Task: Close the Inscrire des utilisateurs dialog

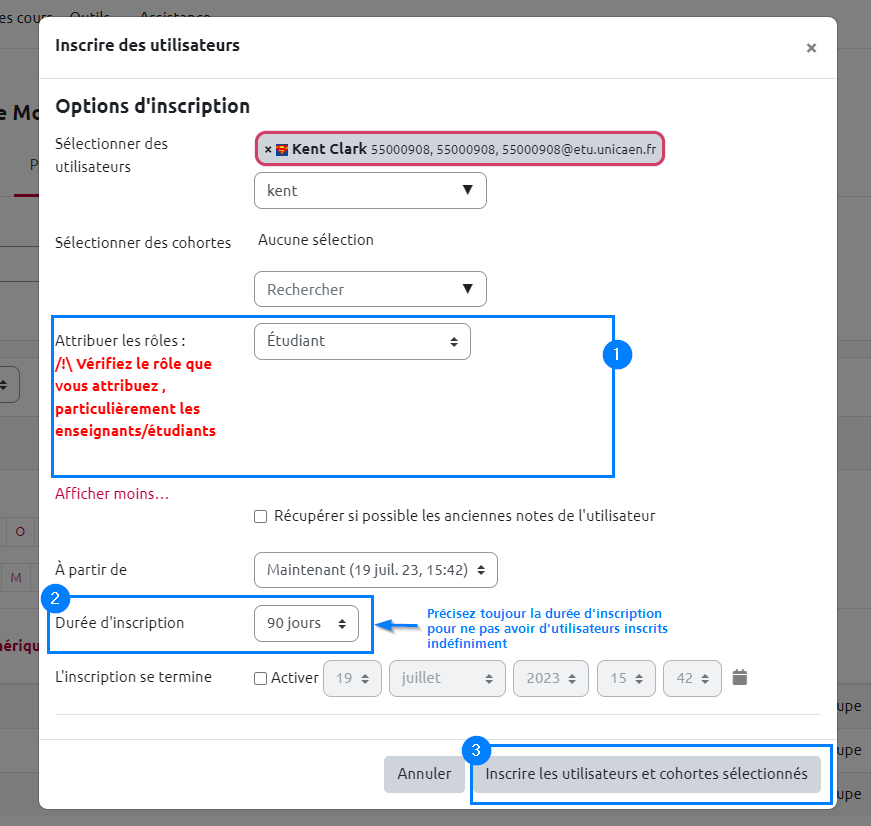Action: 811,48
